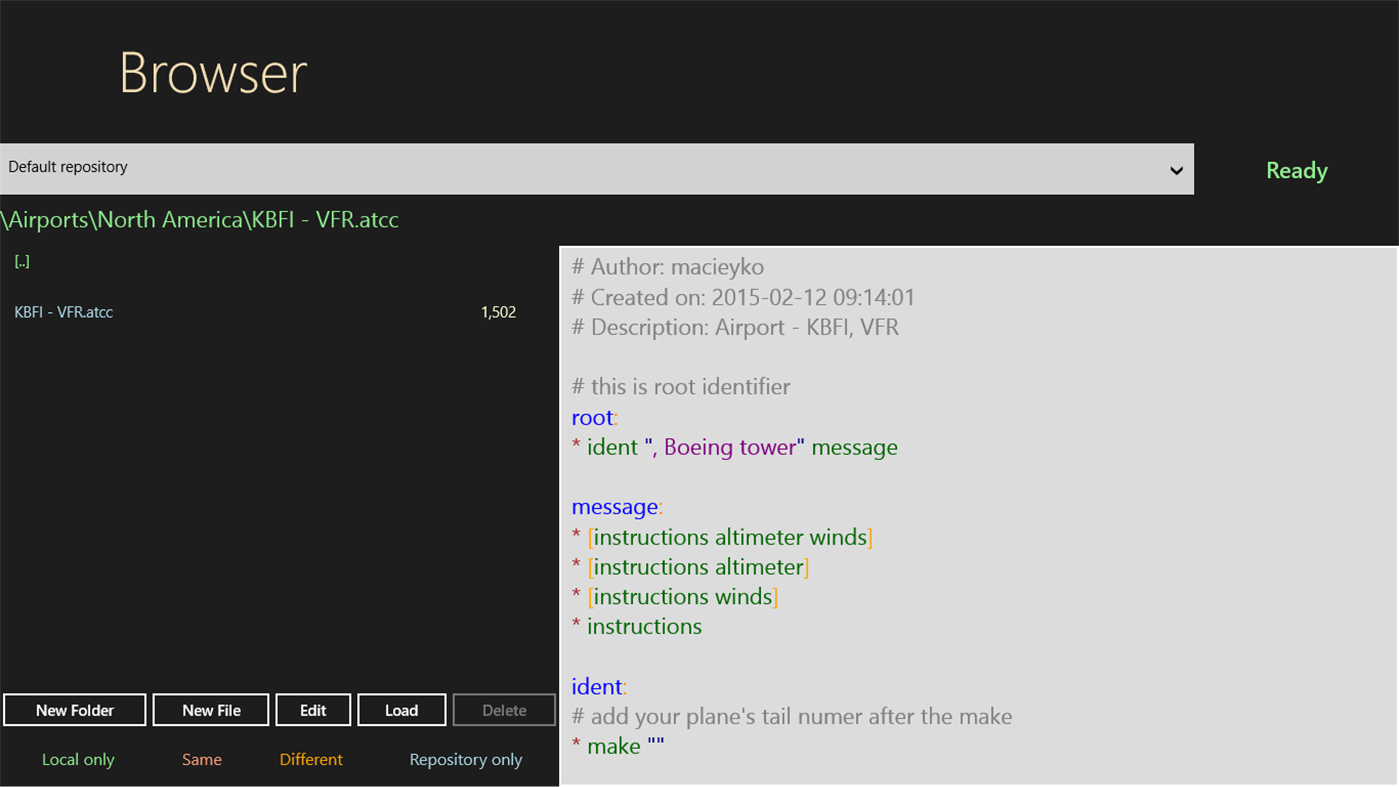Click the Browser page title

pyautogui.click(x=212, y=72)
